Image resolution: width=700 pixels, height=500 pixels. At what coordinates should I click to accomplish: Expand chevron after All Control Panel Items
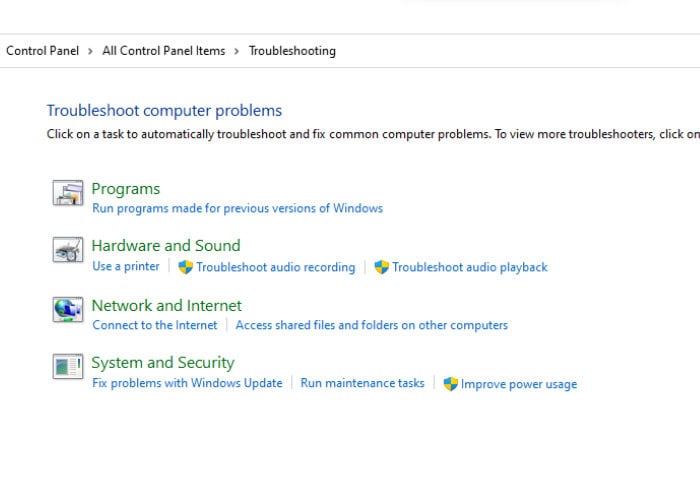point(237,51)
